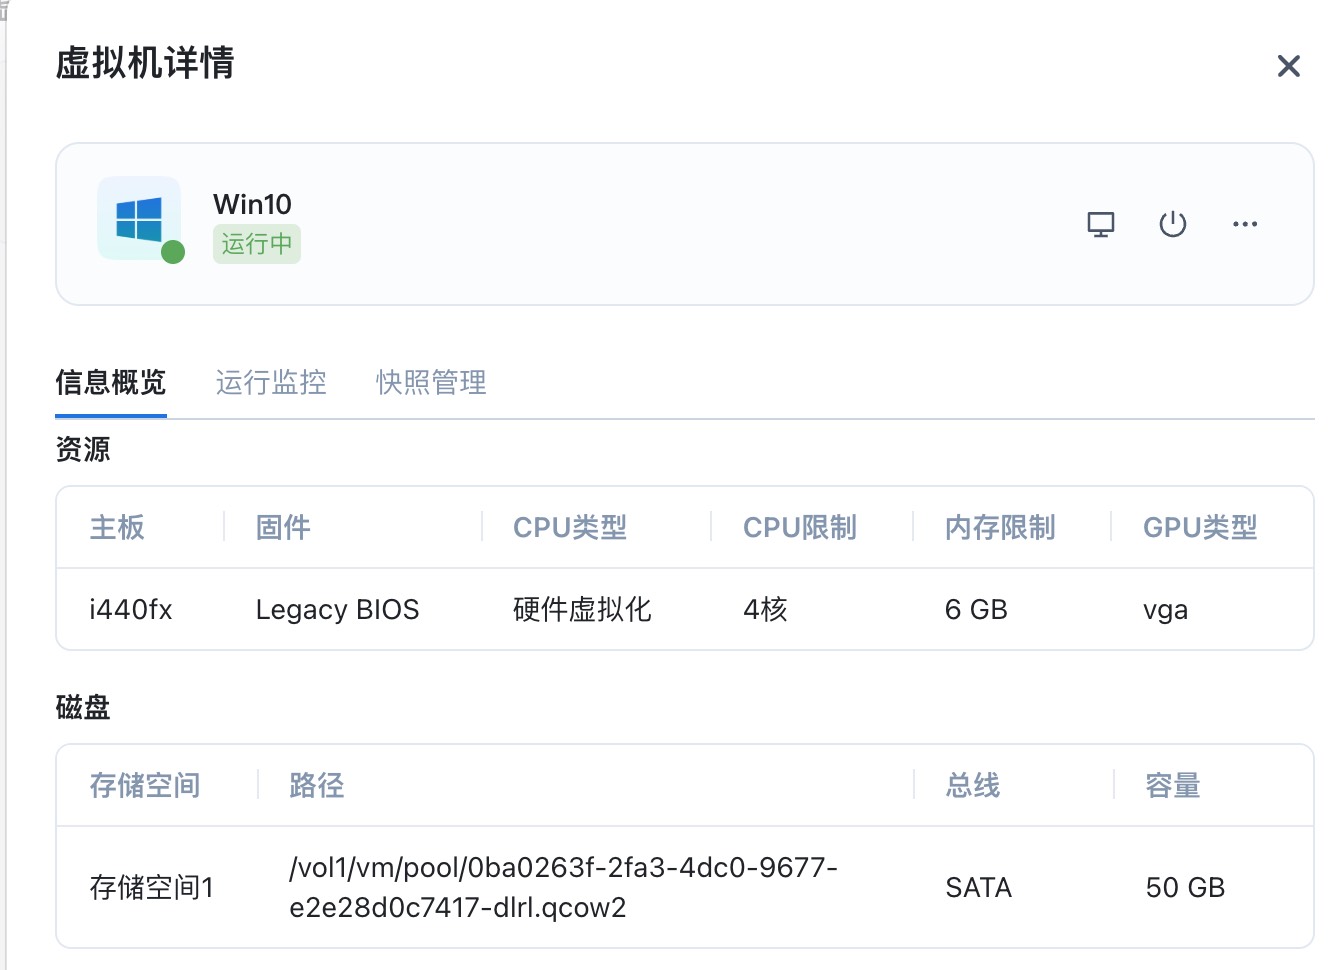The height and width of the screenshot is (970, 1342).
Task: Select the Legacy BIOS firmware value
Action: [x=337, y=609]
